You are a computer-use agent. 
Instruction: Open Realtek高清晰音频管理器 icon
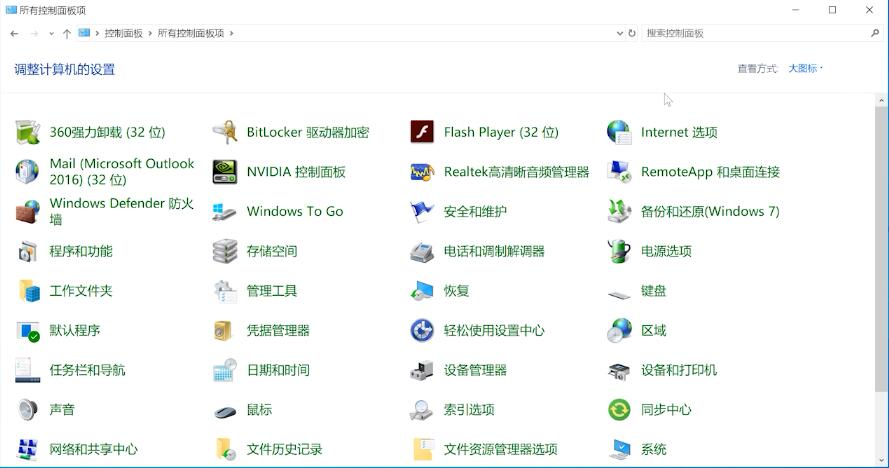[422, 172]
